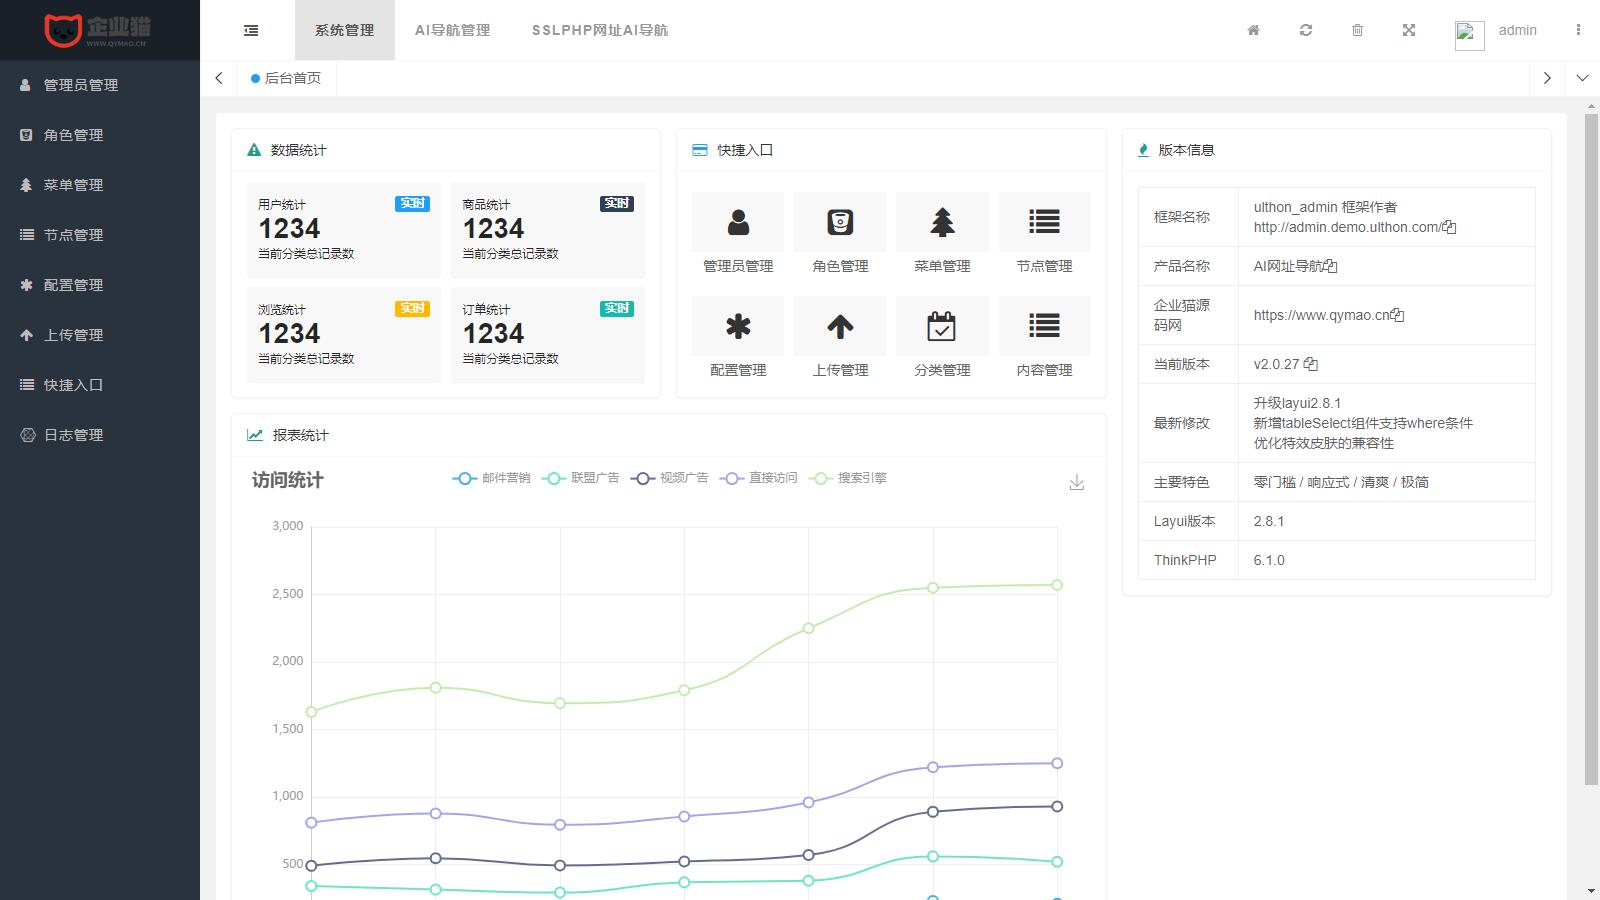1600x900 pixels.
Task: Enter fullscreen using the expand icon
Action: (1409, 30)
